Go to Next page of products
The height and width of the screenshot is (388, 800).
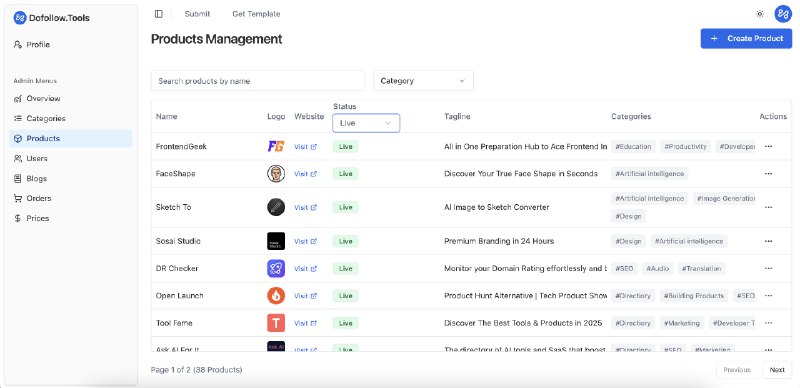coord(777,370)
